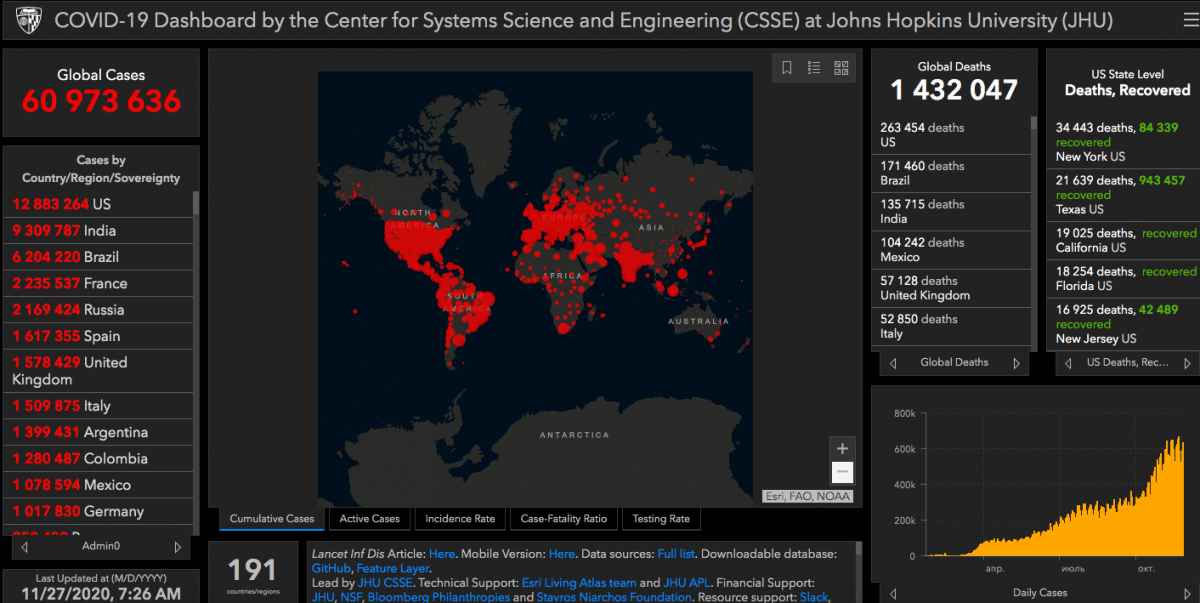Open the Slack link
Viewport: 1200px width, 603px height.
click(x=814, y=597)
